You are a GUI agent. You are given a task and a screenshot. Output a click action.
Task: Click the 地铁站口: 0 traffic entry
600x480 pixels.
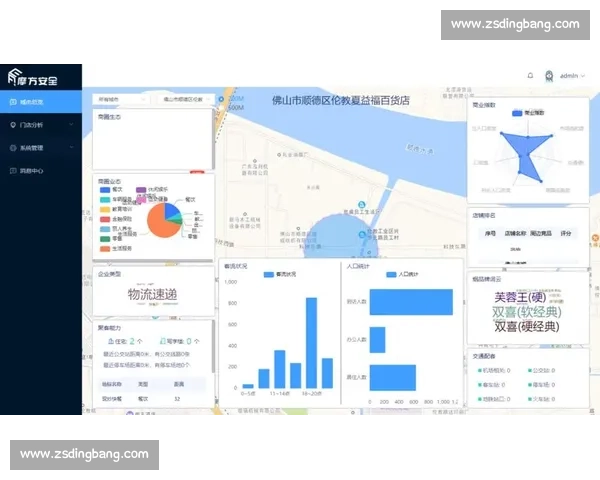494,399
